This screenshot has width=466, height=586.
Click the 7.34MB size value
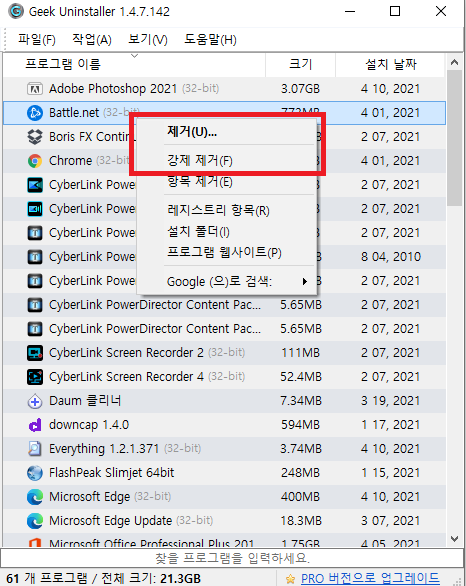pyautogui.click(x=301, y=401)
